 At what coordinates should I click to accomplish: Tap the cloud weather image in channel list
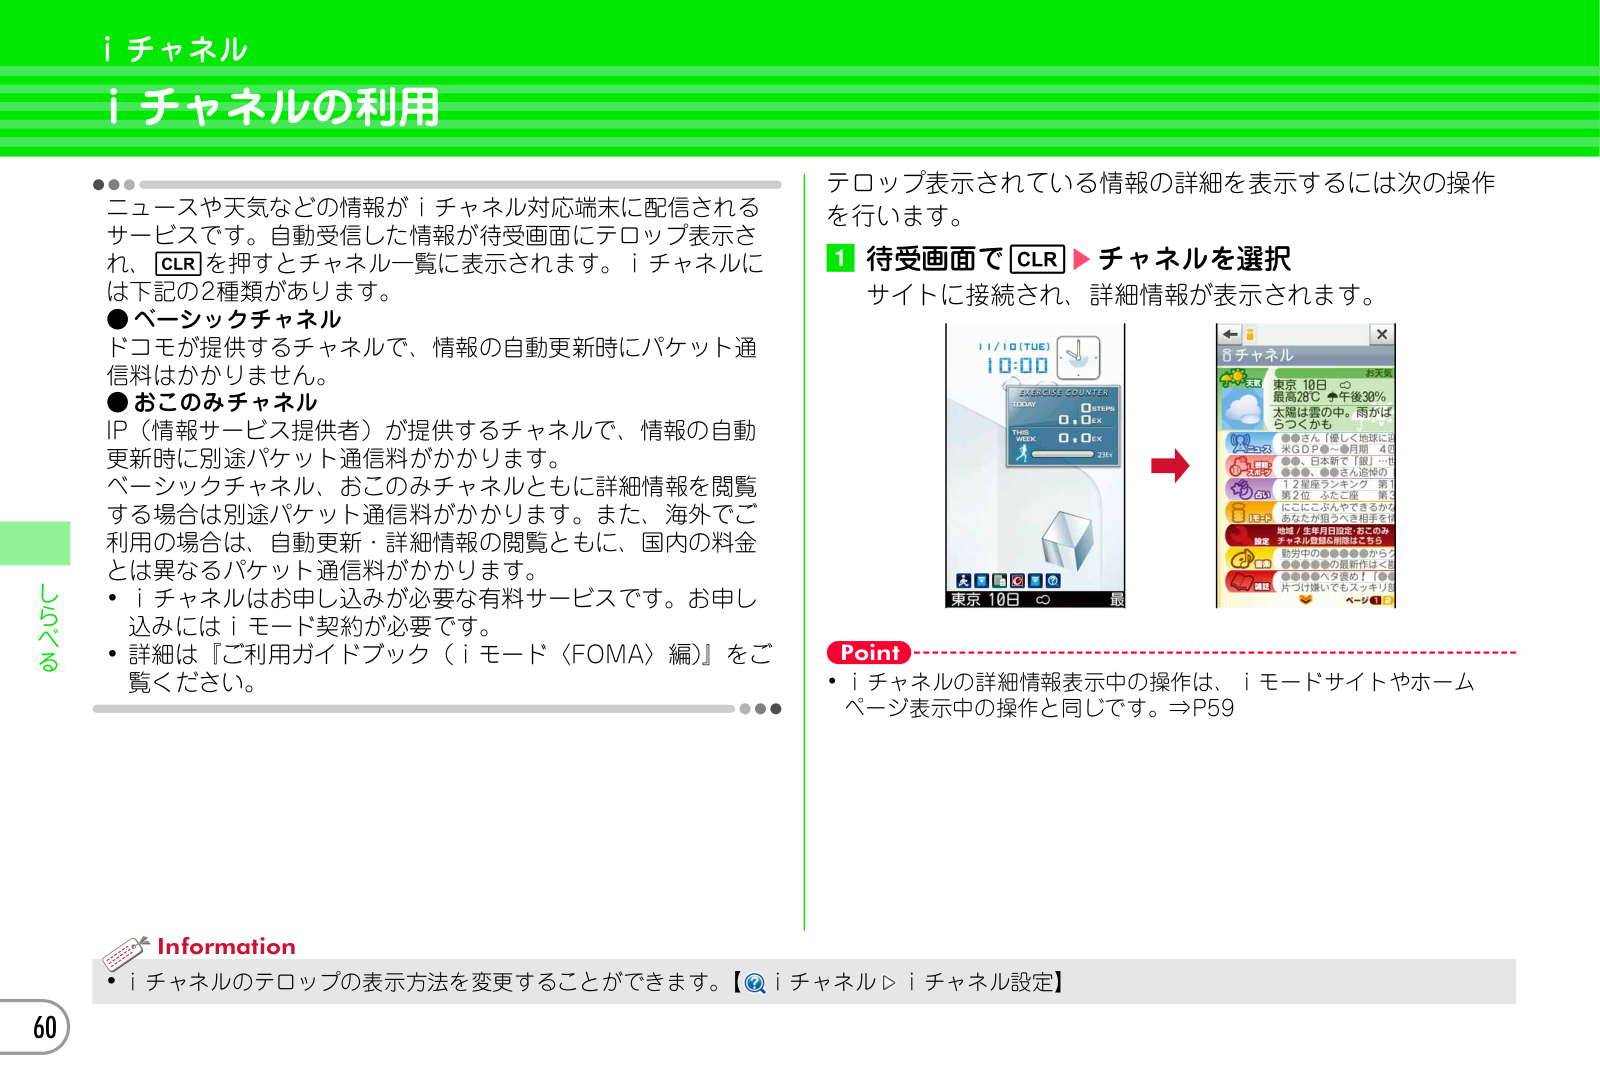(1243, 409)
